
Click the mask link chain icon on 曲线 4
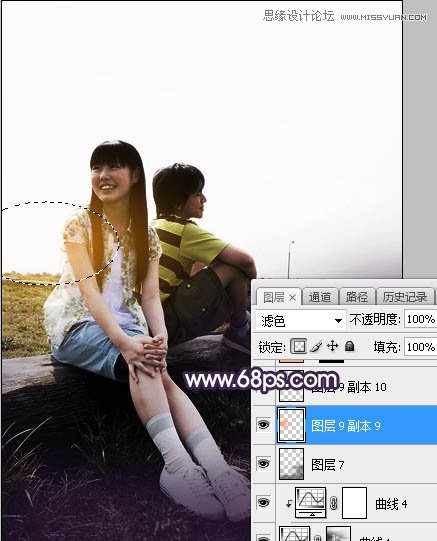[x=333, y=503]
